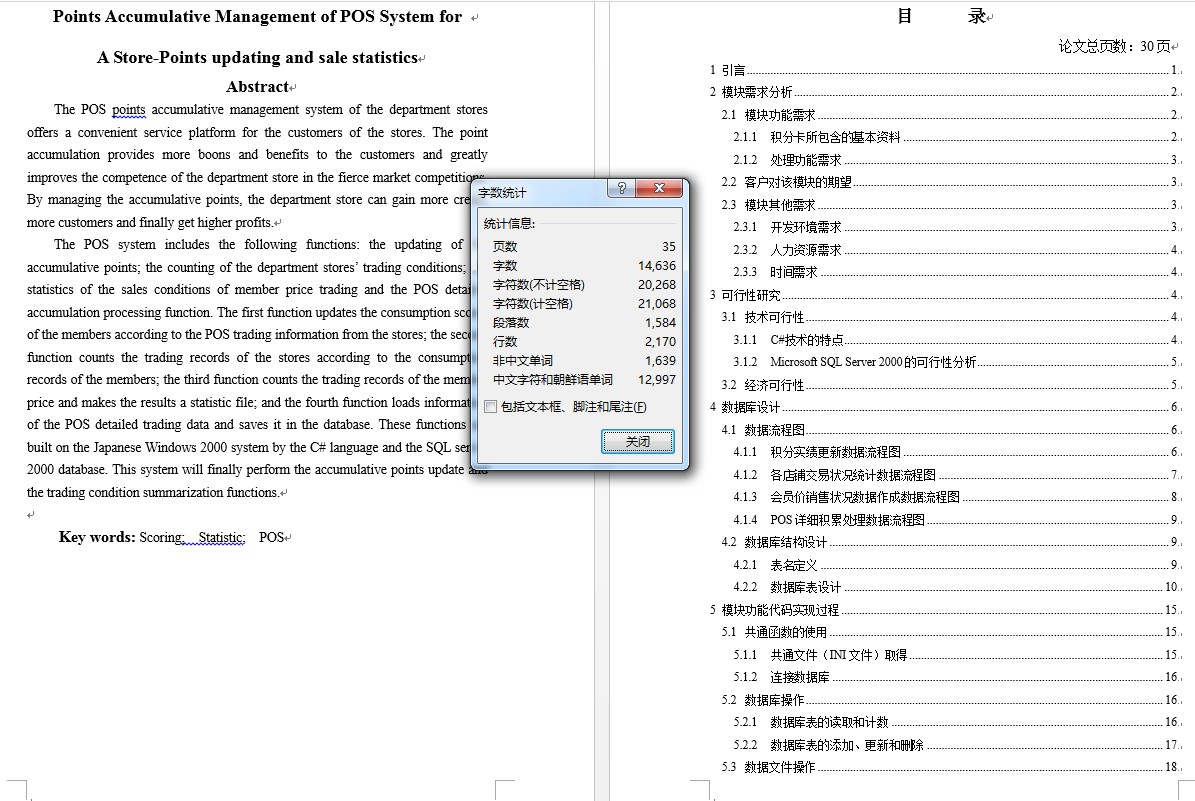Click 行数 value 2,170

coord(660,341)
